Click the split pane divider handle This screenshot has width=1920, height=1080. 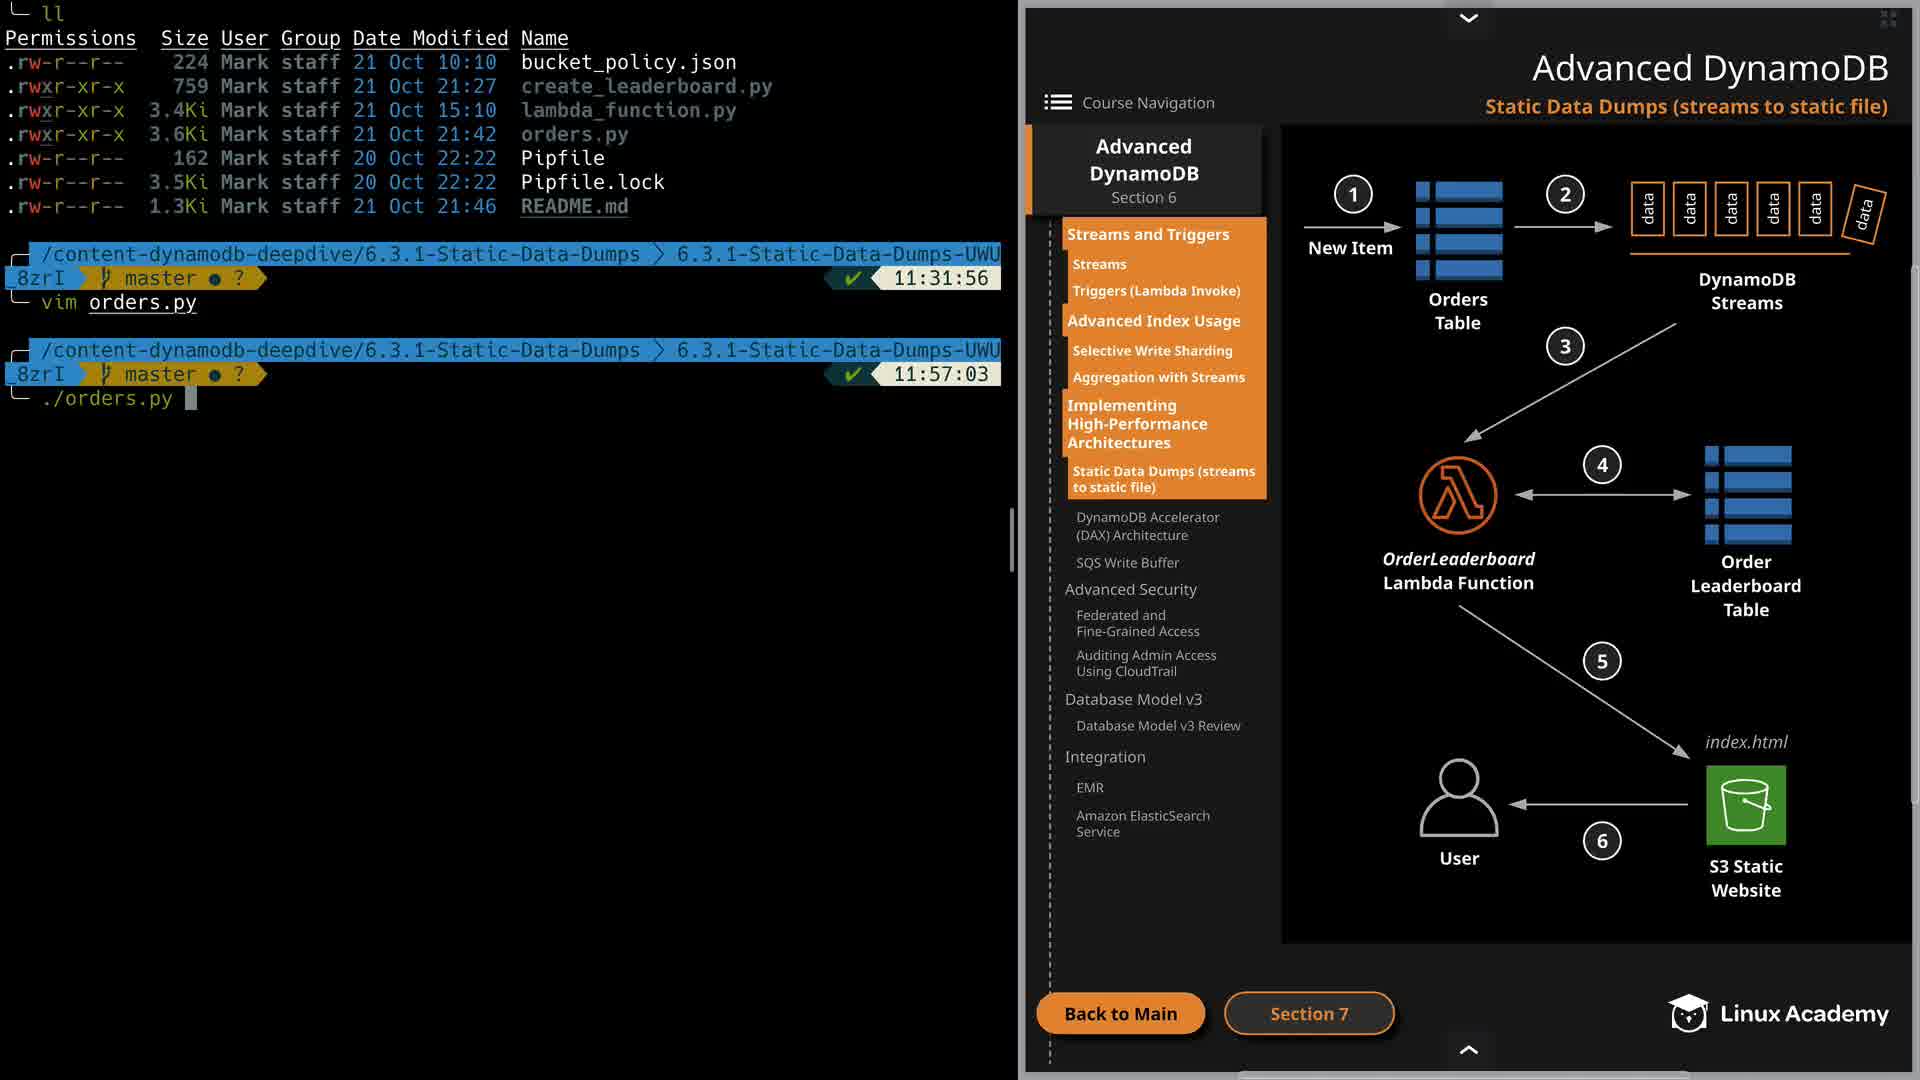pos(1012,540)
